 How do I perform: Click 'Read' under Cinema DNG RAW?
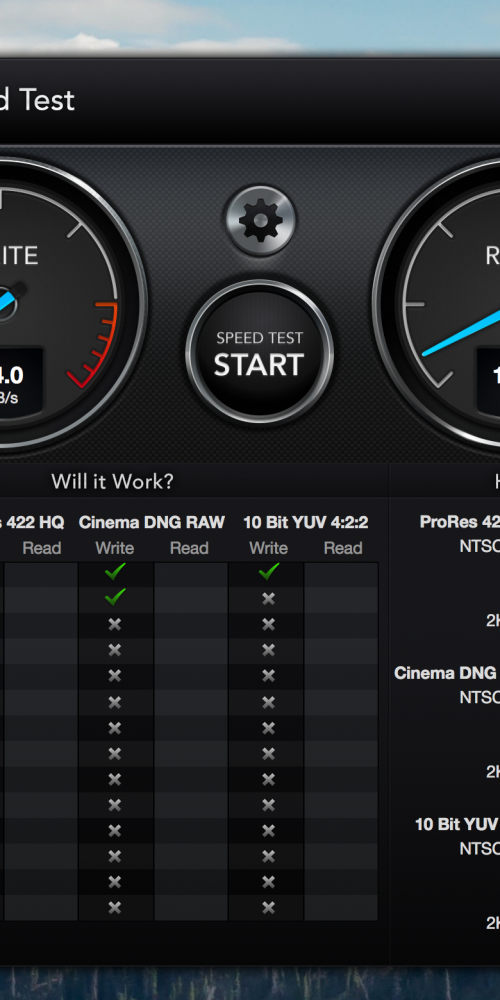pyautogui.click(x=189, y=548)
